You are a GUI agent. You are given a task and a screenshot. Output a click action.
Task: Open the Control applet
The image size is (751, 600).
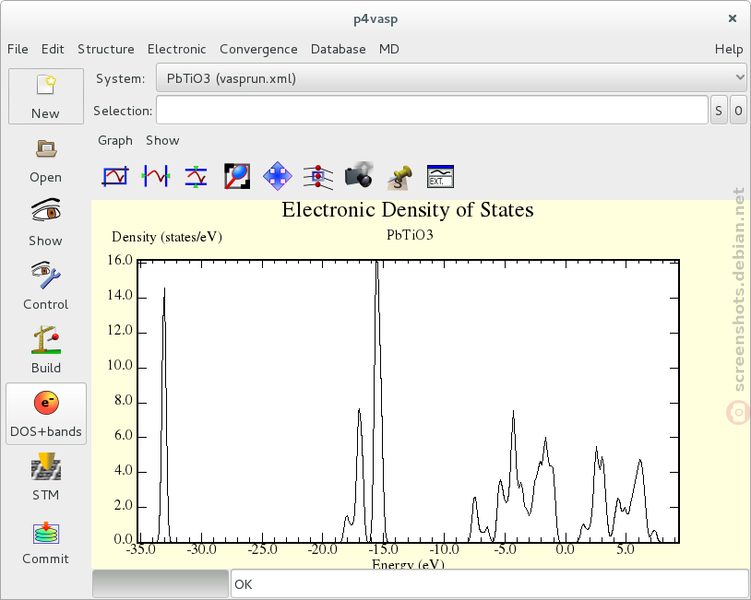tap(46, 286)
